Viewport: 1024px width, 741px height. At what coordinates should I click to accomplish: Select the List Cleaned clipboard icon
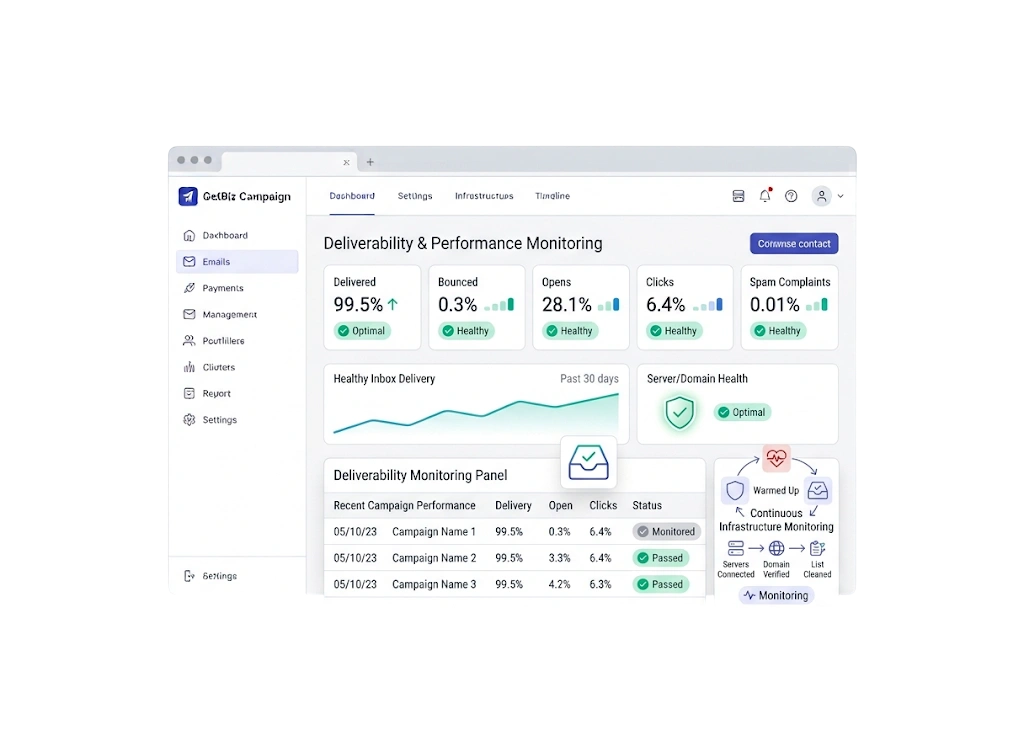tap(817, 548)
